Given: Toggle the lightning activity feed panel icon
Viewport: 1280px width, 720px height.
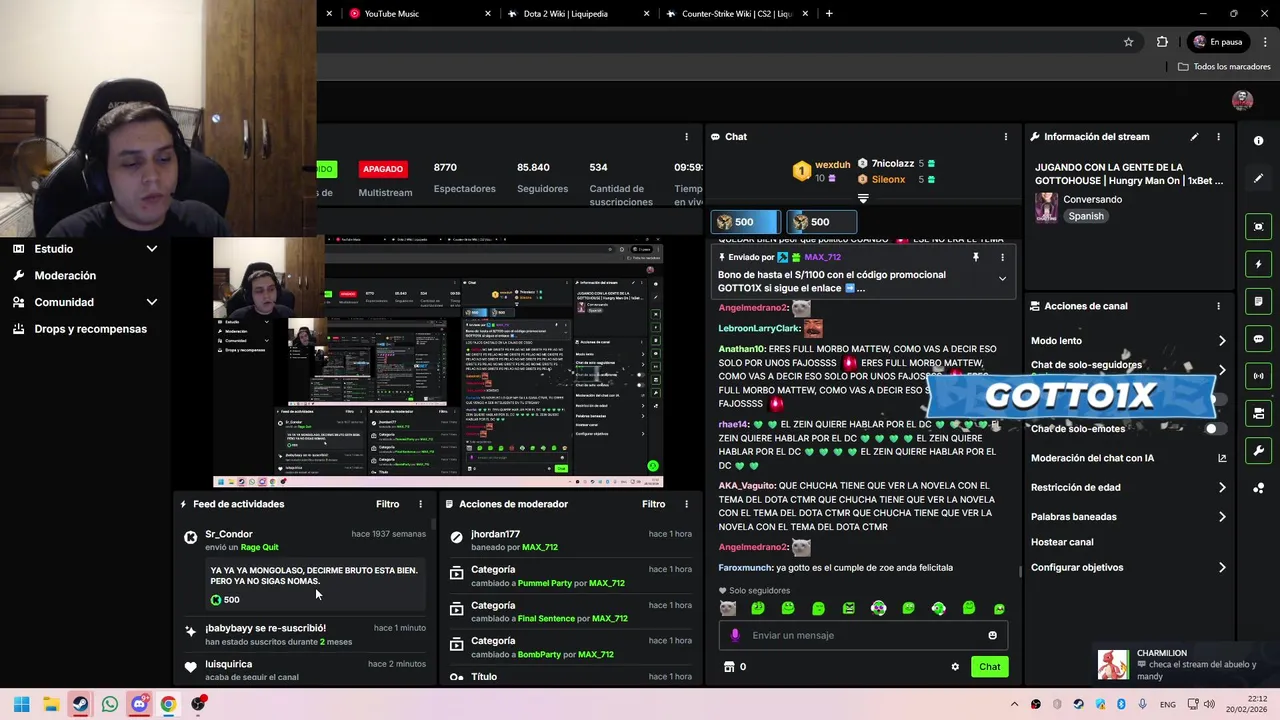Looking at the screenshot, I should coord(1258,264).
